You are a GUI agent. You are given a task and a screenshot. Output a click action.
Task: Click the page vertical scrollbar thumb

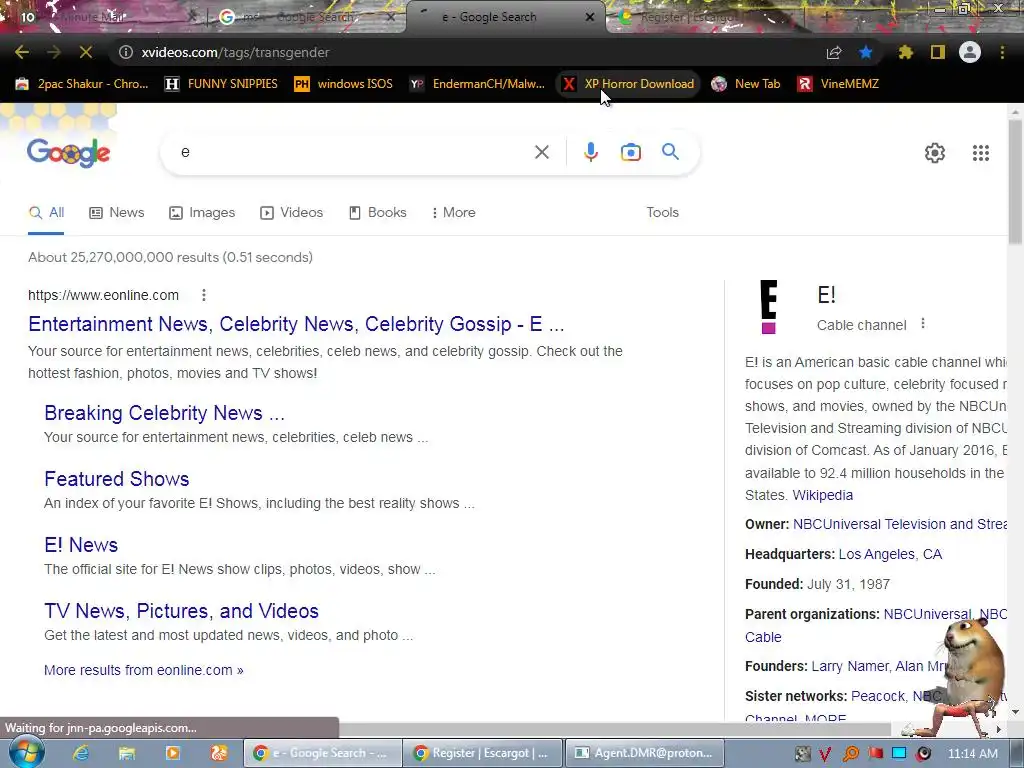tap(1016, 183)
